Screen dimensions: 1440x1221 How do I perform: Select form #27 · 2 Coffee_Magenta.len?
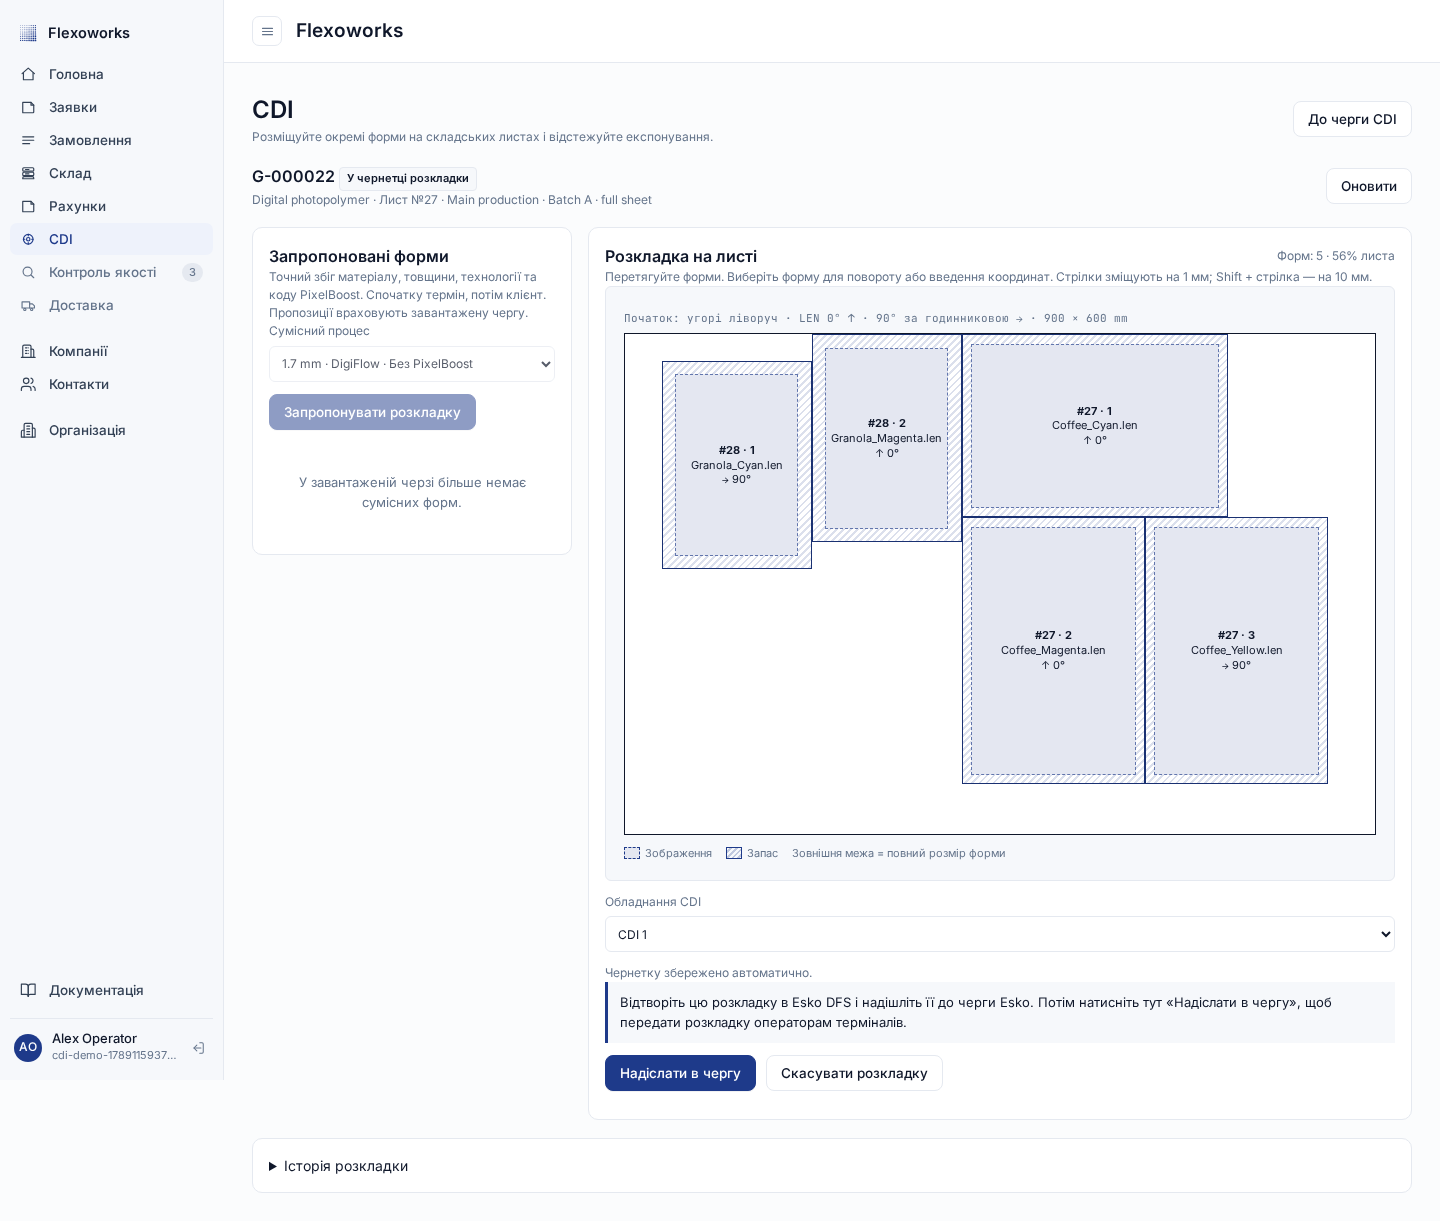[1053, 650]
